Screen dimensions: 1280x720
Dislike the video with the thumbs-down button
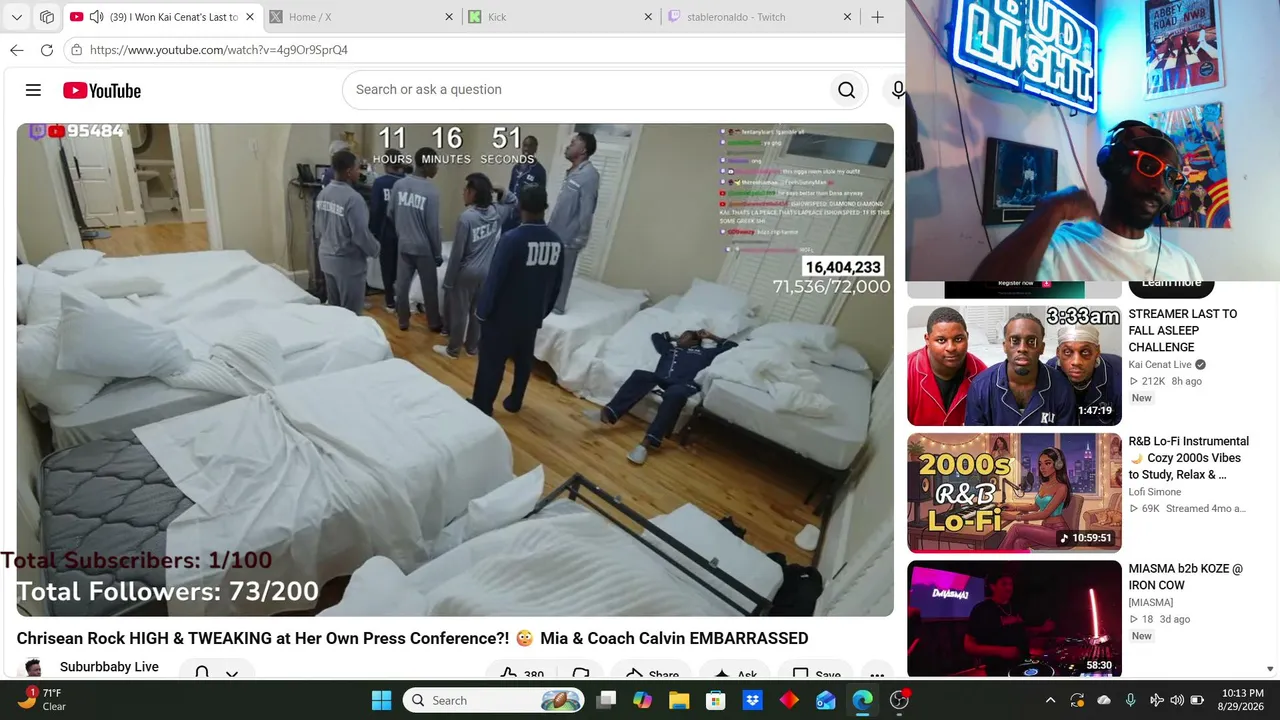click(x=581, y=675)
